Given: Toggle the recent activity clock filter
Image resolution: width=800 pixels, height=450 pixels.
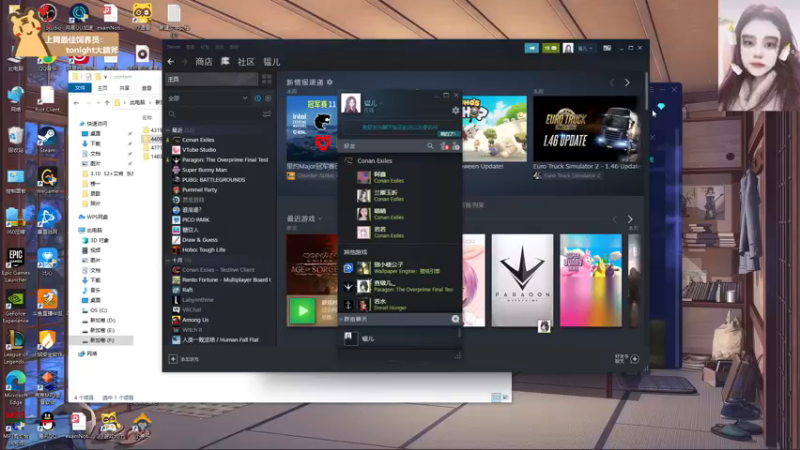Looking at the screenshot, I should click(x=258, y=98).
